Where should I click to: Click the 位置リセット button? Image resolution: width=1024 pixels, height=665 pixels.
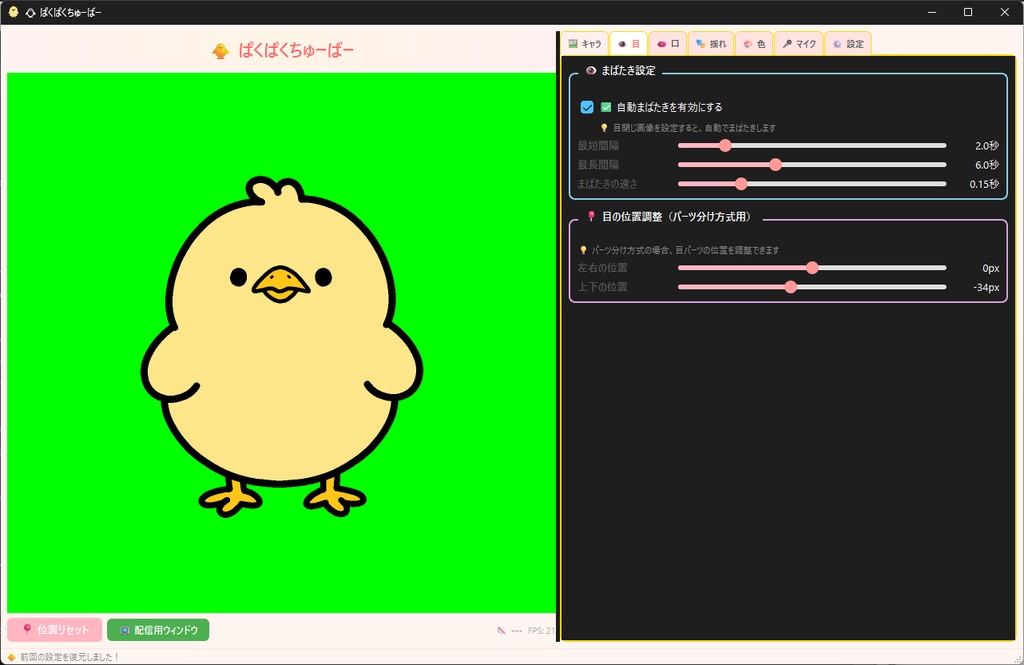click(x=55, y=630)
